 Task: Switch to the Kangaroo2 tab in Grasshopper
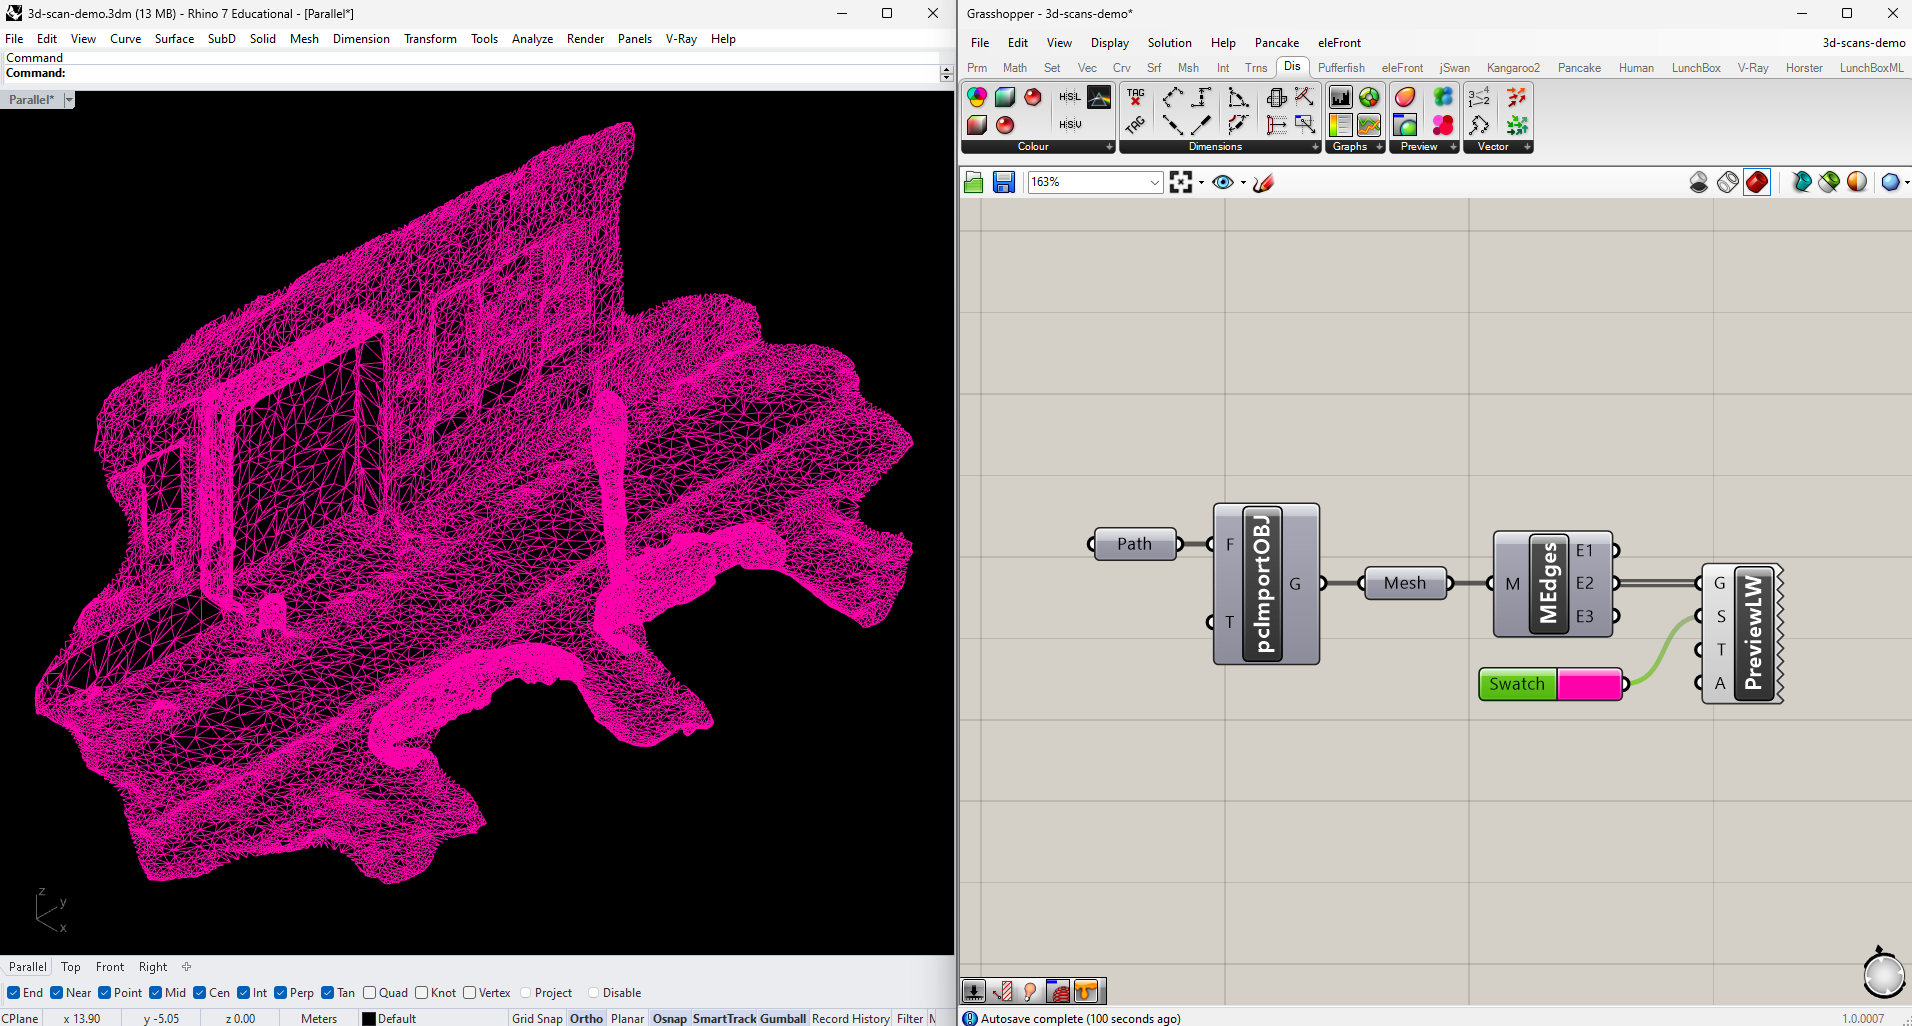pos(1513,67)
